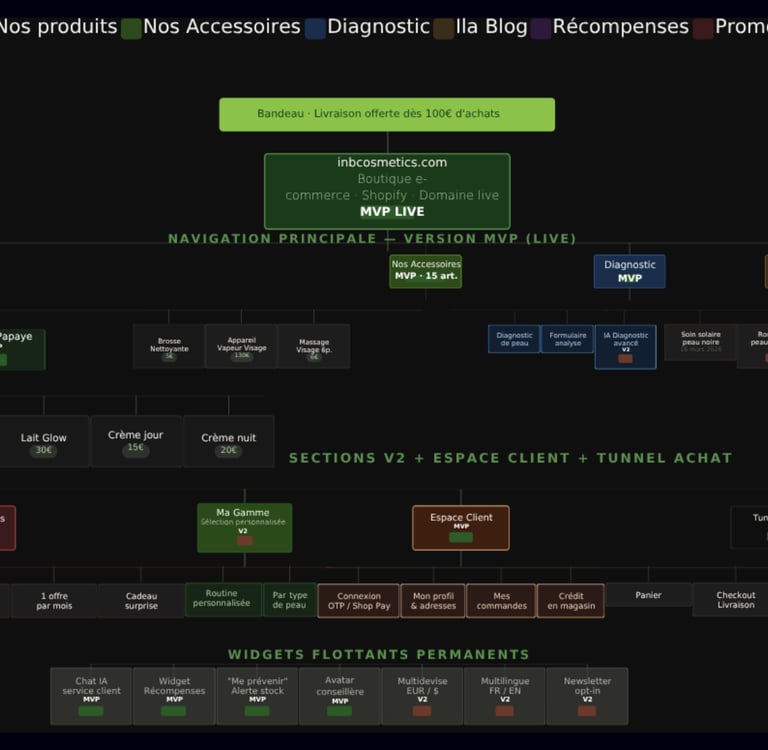Click the Massage Visage 6p. node
The height and width of the screenshot is (750, 768).
coord(314,346)
